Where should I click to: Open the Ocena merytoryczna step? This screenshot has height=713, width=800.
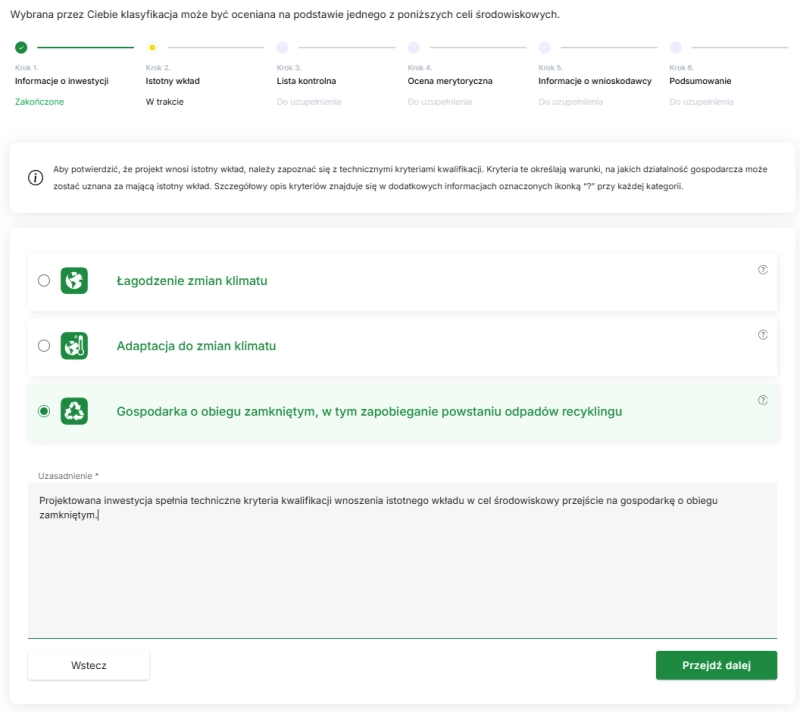tap(450, 81)
